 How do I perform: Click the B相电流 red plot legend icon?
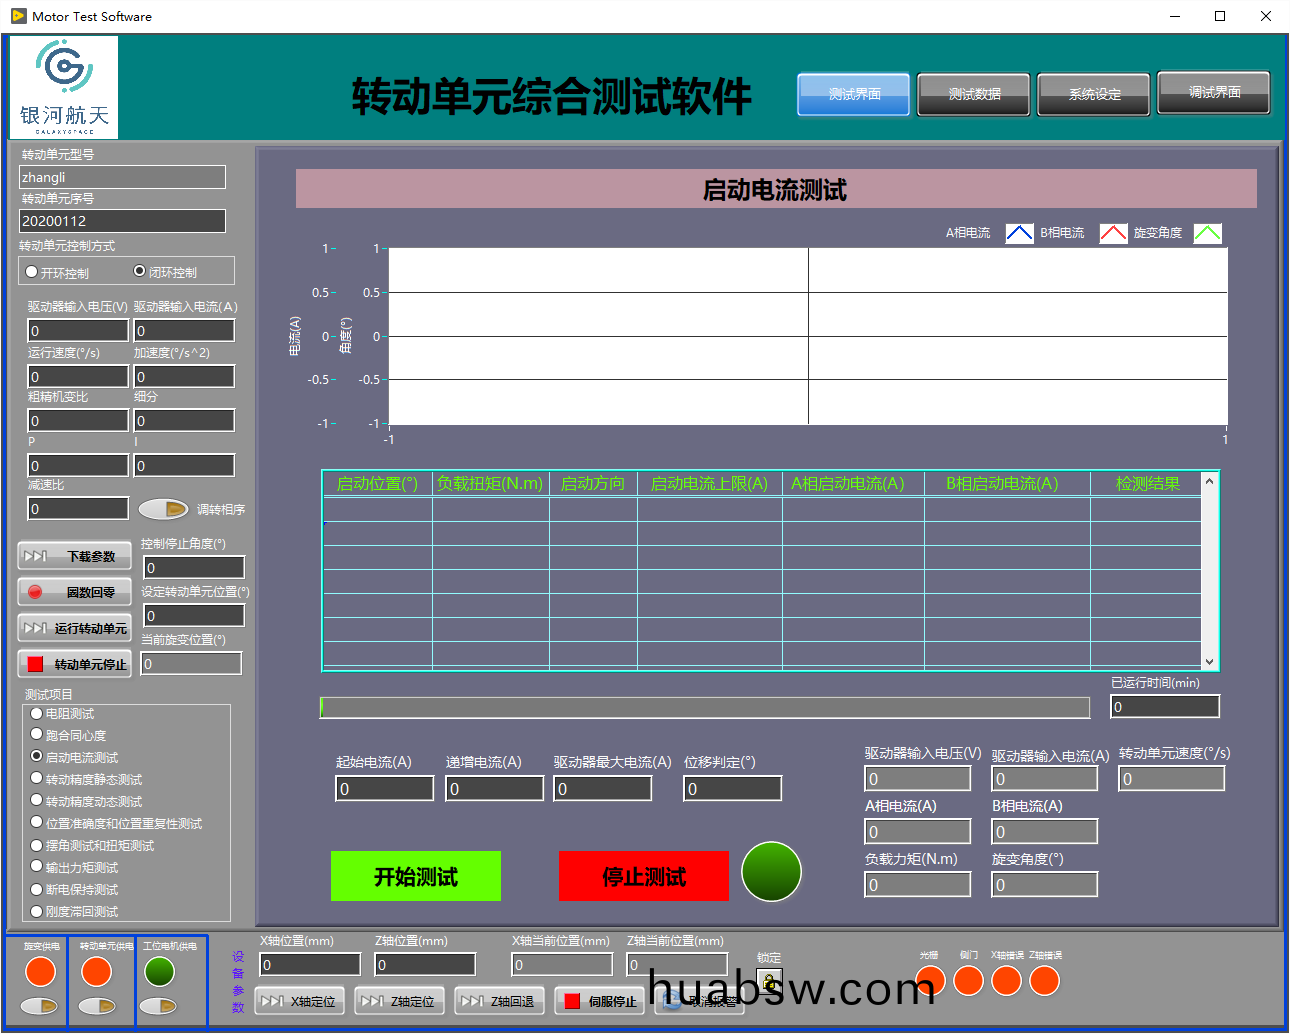1113,233
